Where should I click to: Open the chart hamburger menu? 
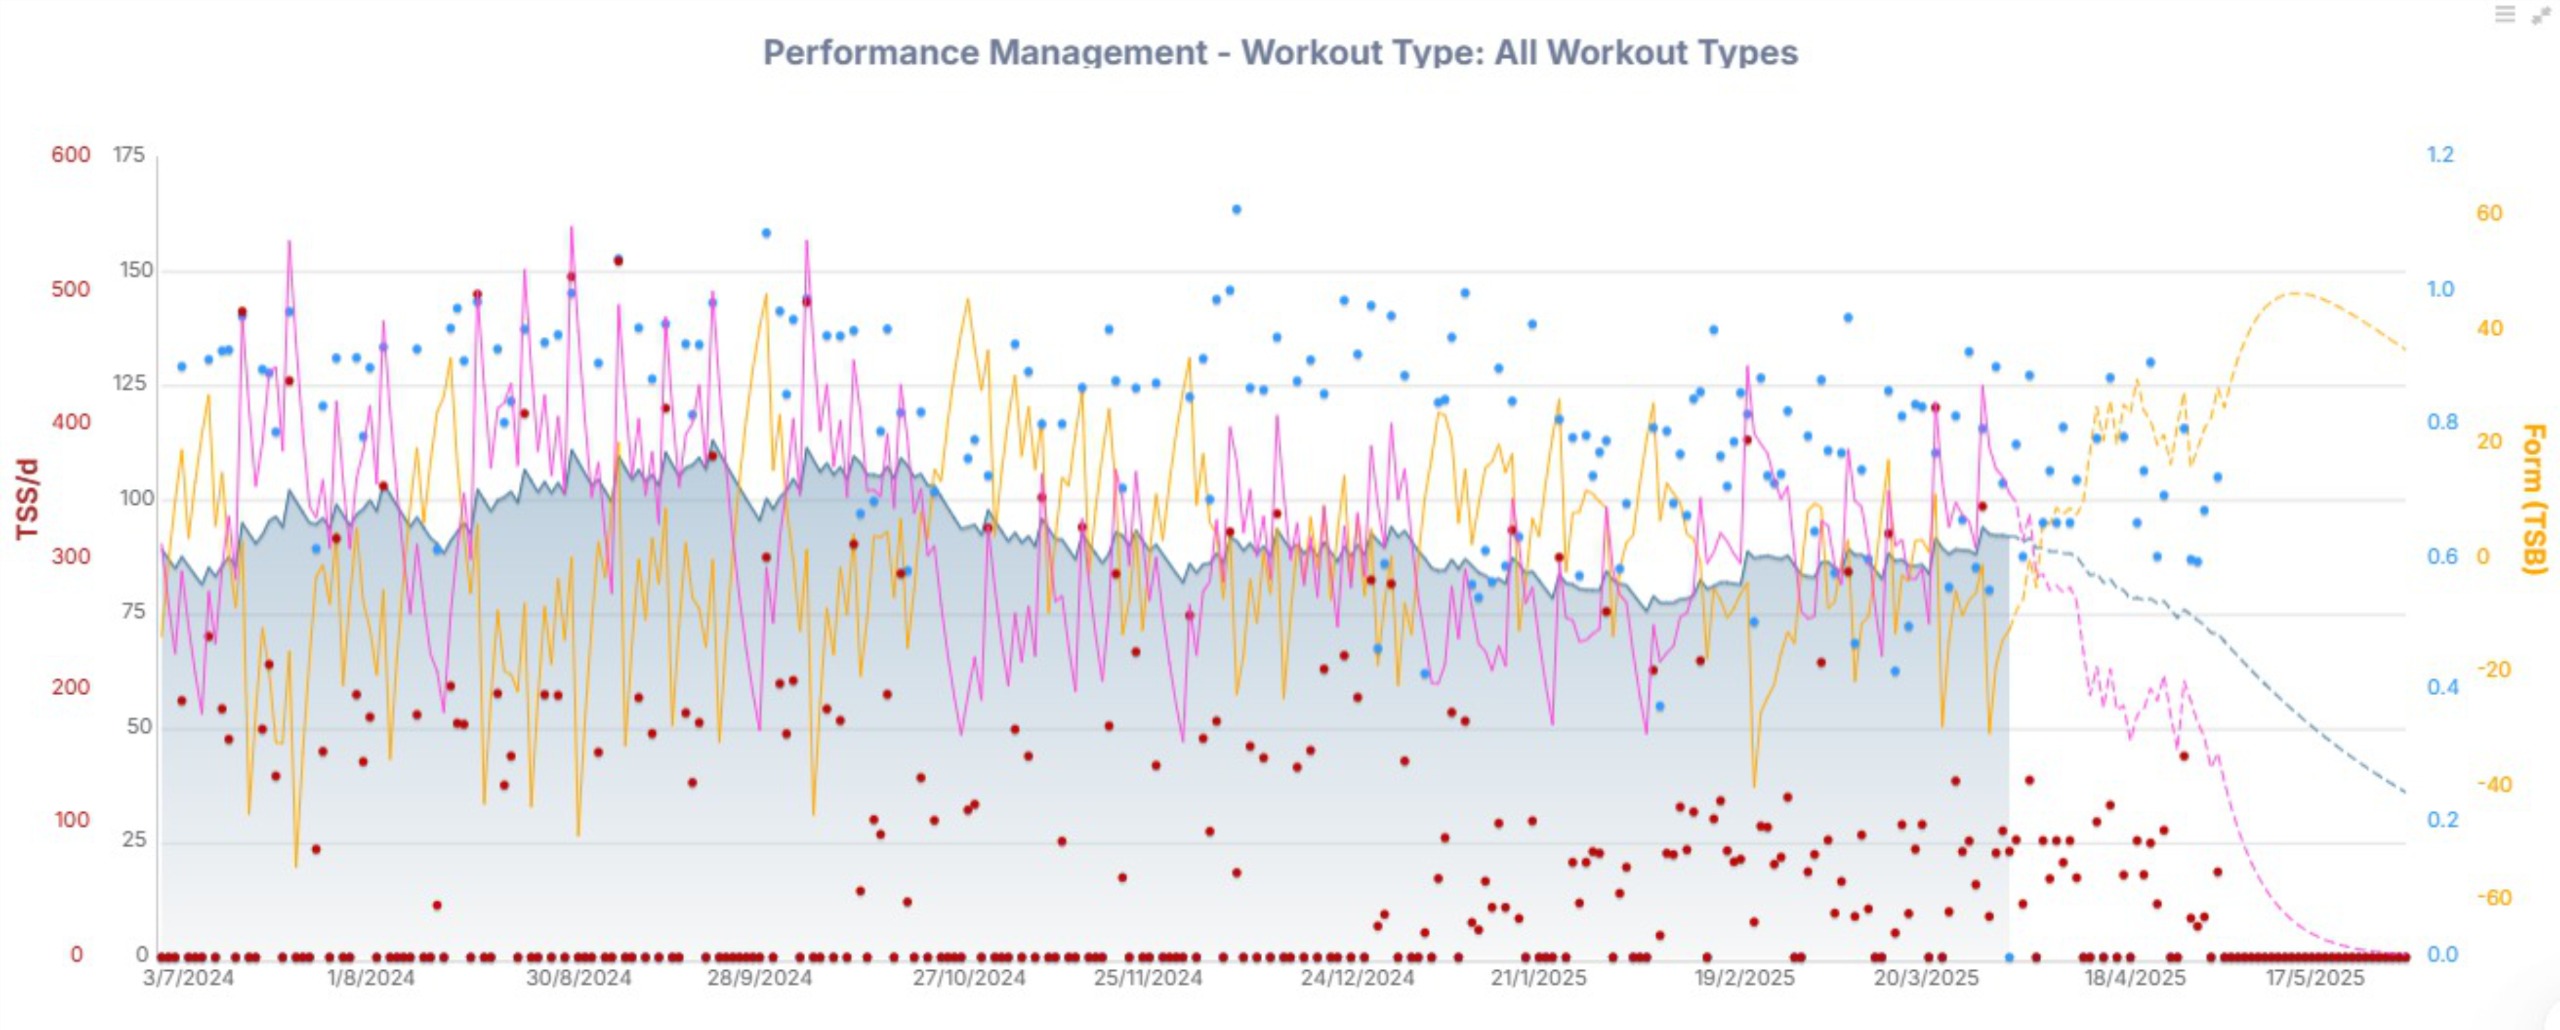pyautogui.click(x=2504, y=14)
